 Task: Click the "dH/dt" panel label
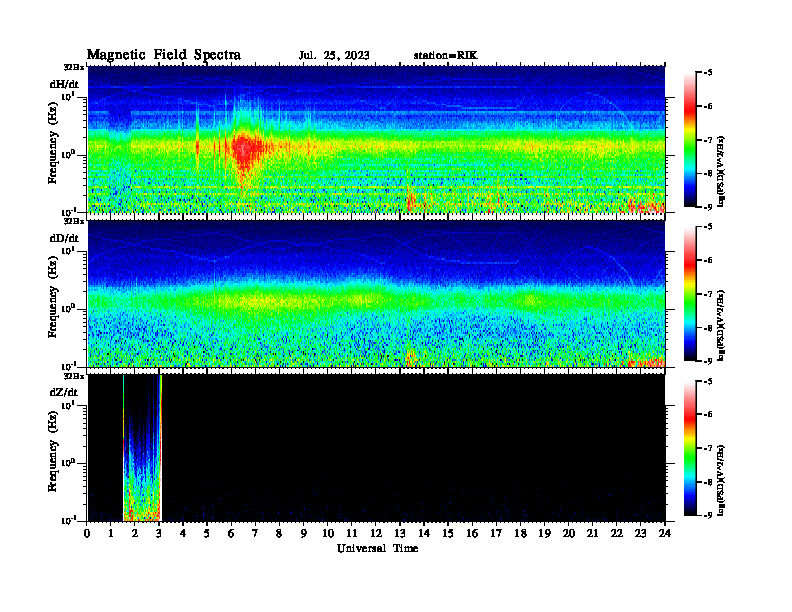(x=64, y=84)
